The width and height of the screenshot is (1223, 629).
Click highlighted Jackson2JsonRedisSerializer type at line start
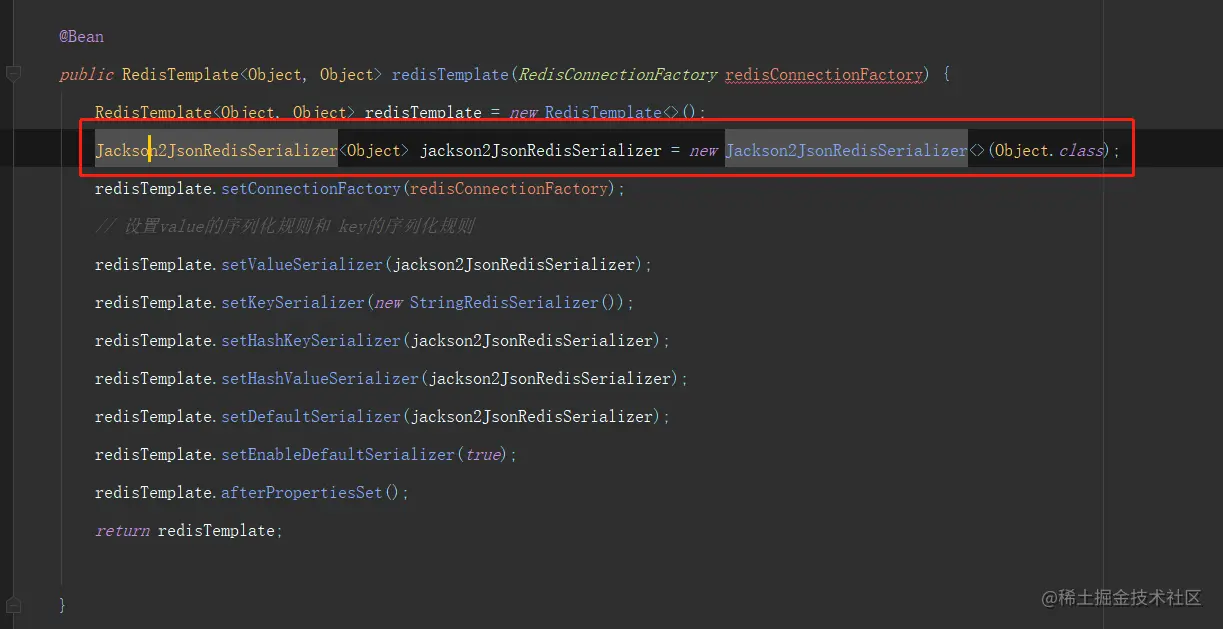click(216, 151)
